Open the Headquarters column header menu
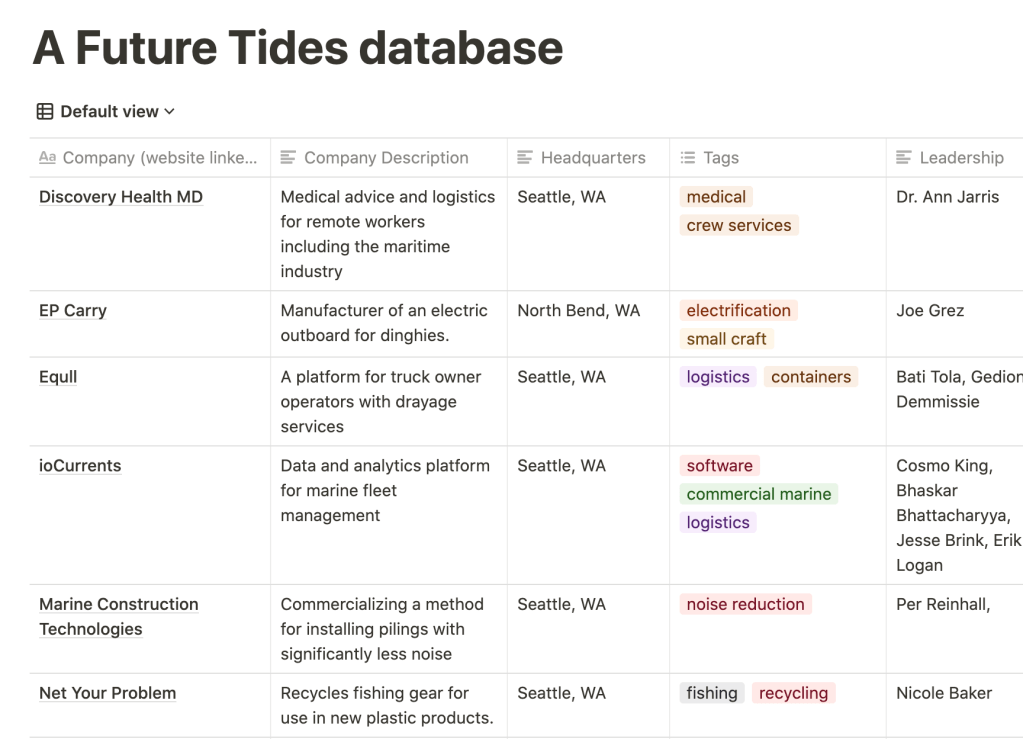1023x739 pixels. (593, 158)
